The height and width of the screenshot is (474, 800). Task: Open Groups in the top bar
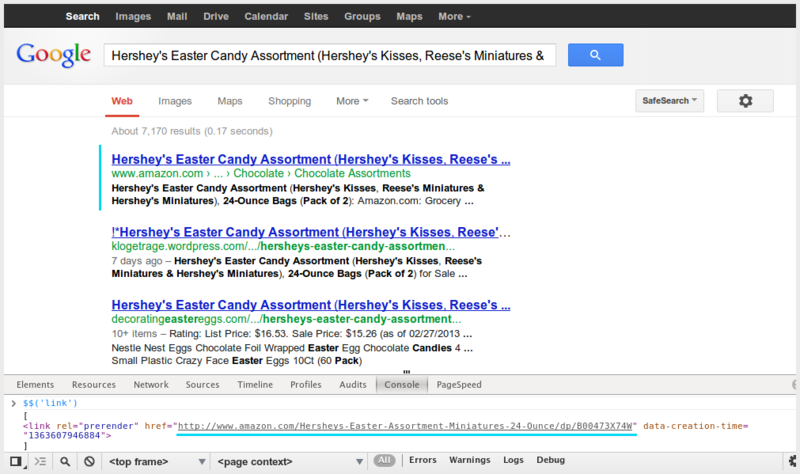pyautogui.click(x=362, y=16)
